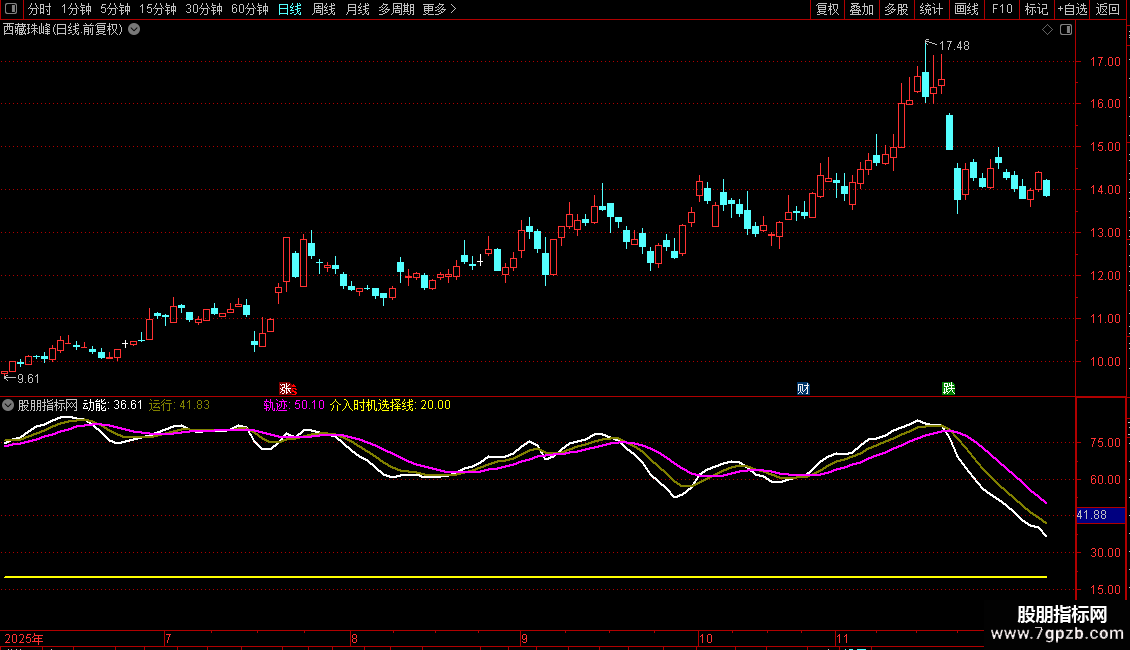Select the 60分钟 period tab

249,9
